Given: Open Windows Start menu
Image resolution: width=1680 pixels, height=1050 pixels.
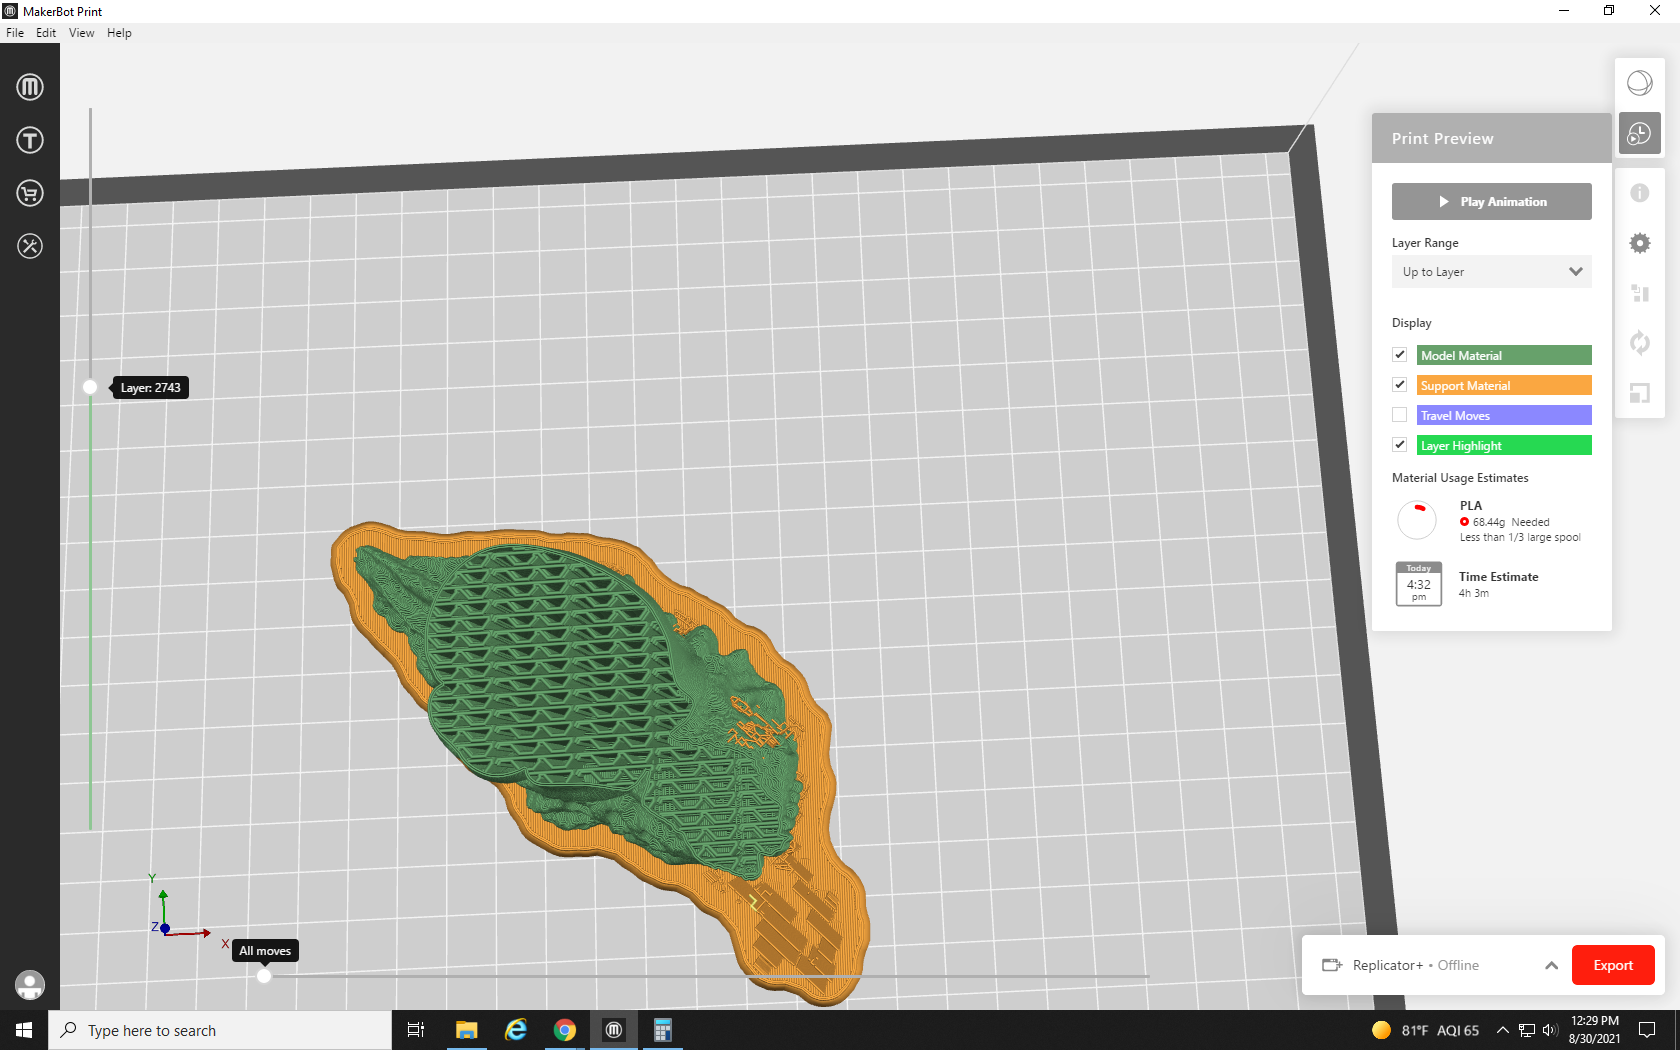Looking at the screenshot, I should point(24,1030).
